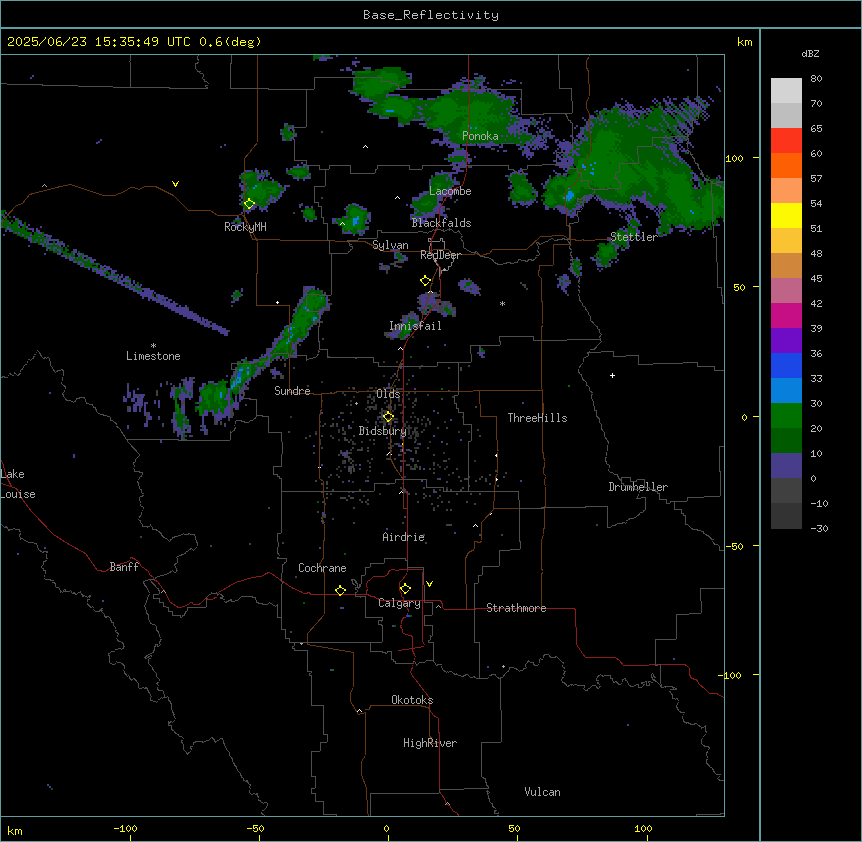Click the km unit label at bottom left

[x=15, y=830]
